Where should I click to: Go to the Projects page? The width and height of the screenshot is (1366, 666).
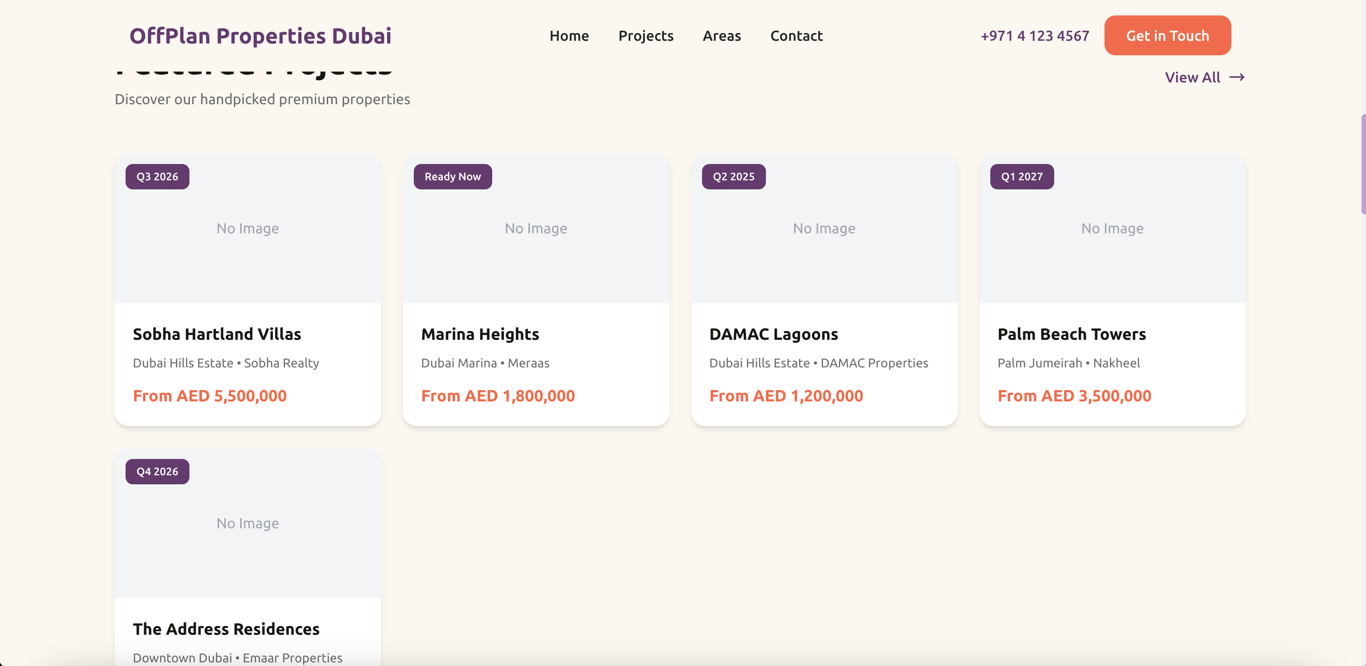(x=646, y=36)
